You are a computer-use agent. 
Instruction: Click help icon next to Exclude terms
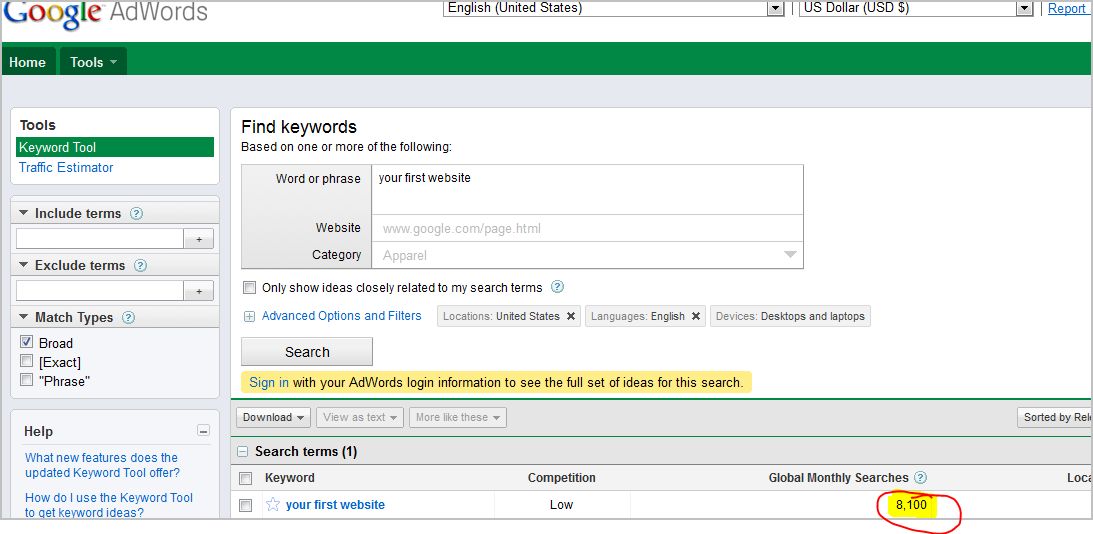(x=140, y=265)
